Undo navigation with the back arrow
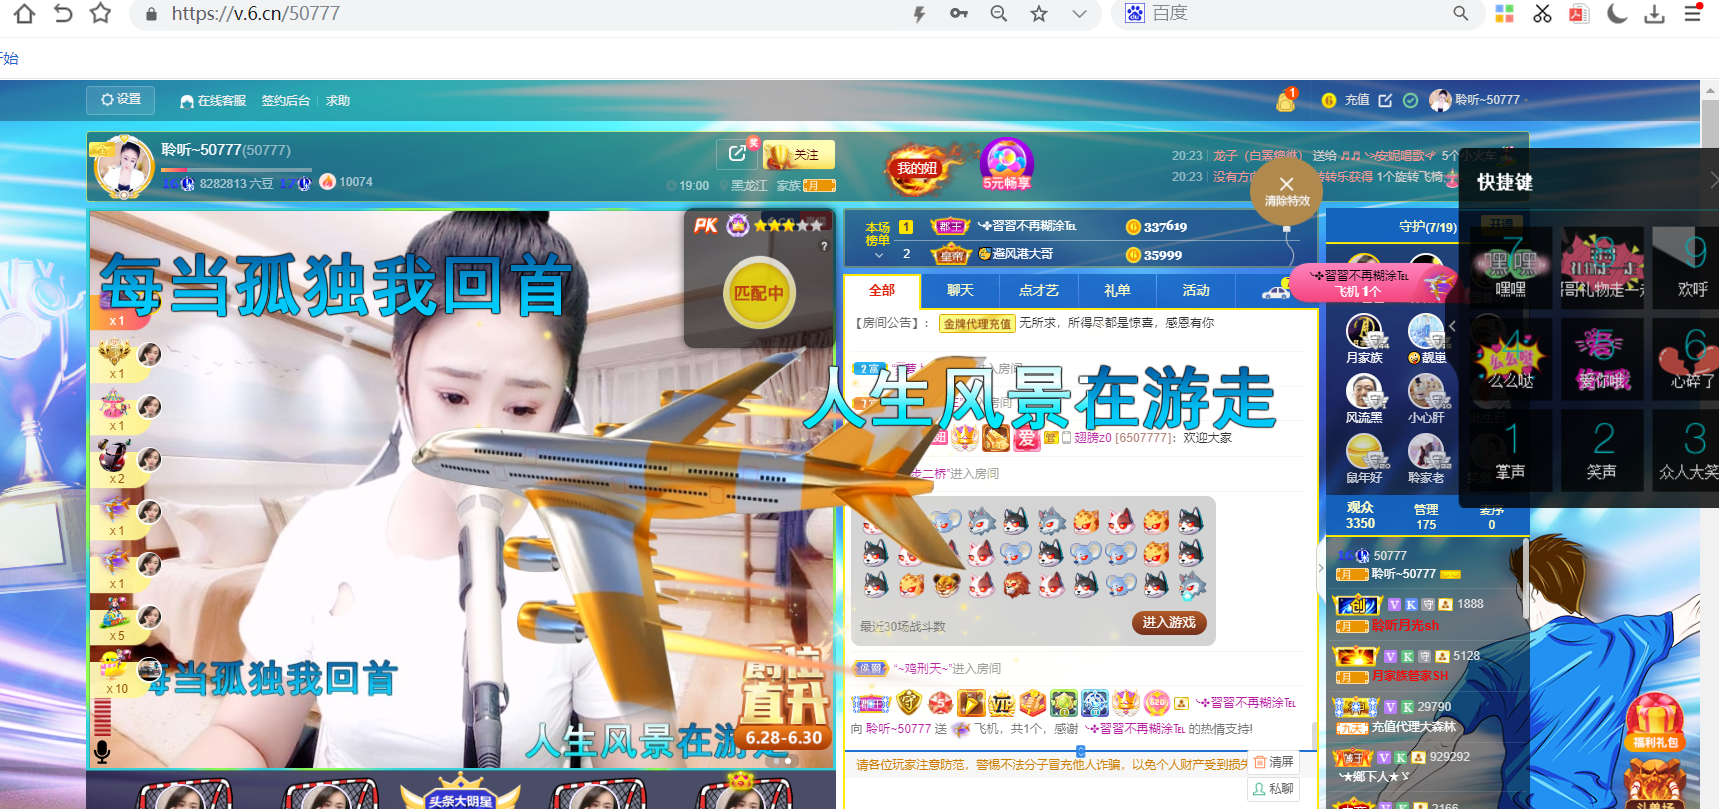The image size is (1719, 809). pyautogui.click(x=63, y=13)
